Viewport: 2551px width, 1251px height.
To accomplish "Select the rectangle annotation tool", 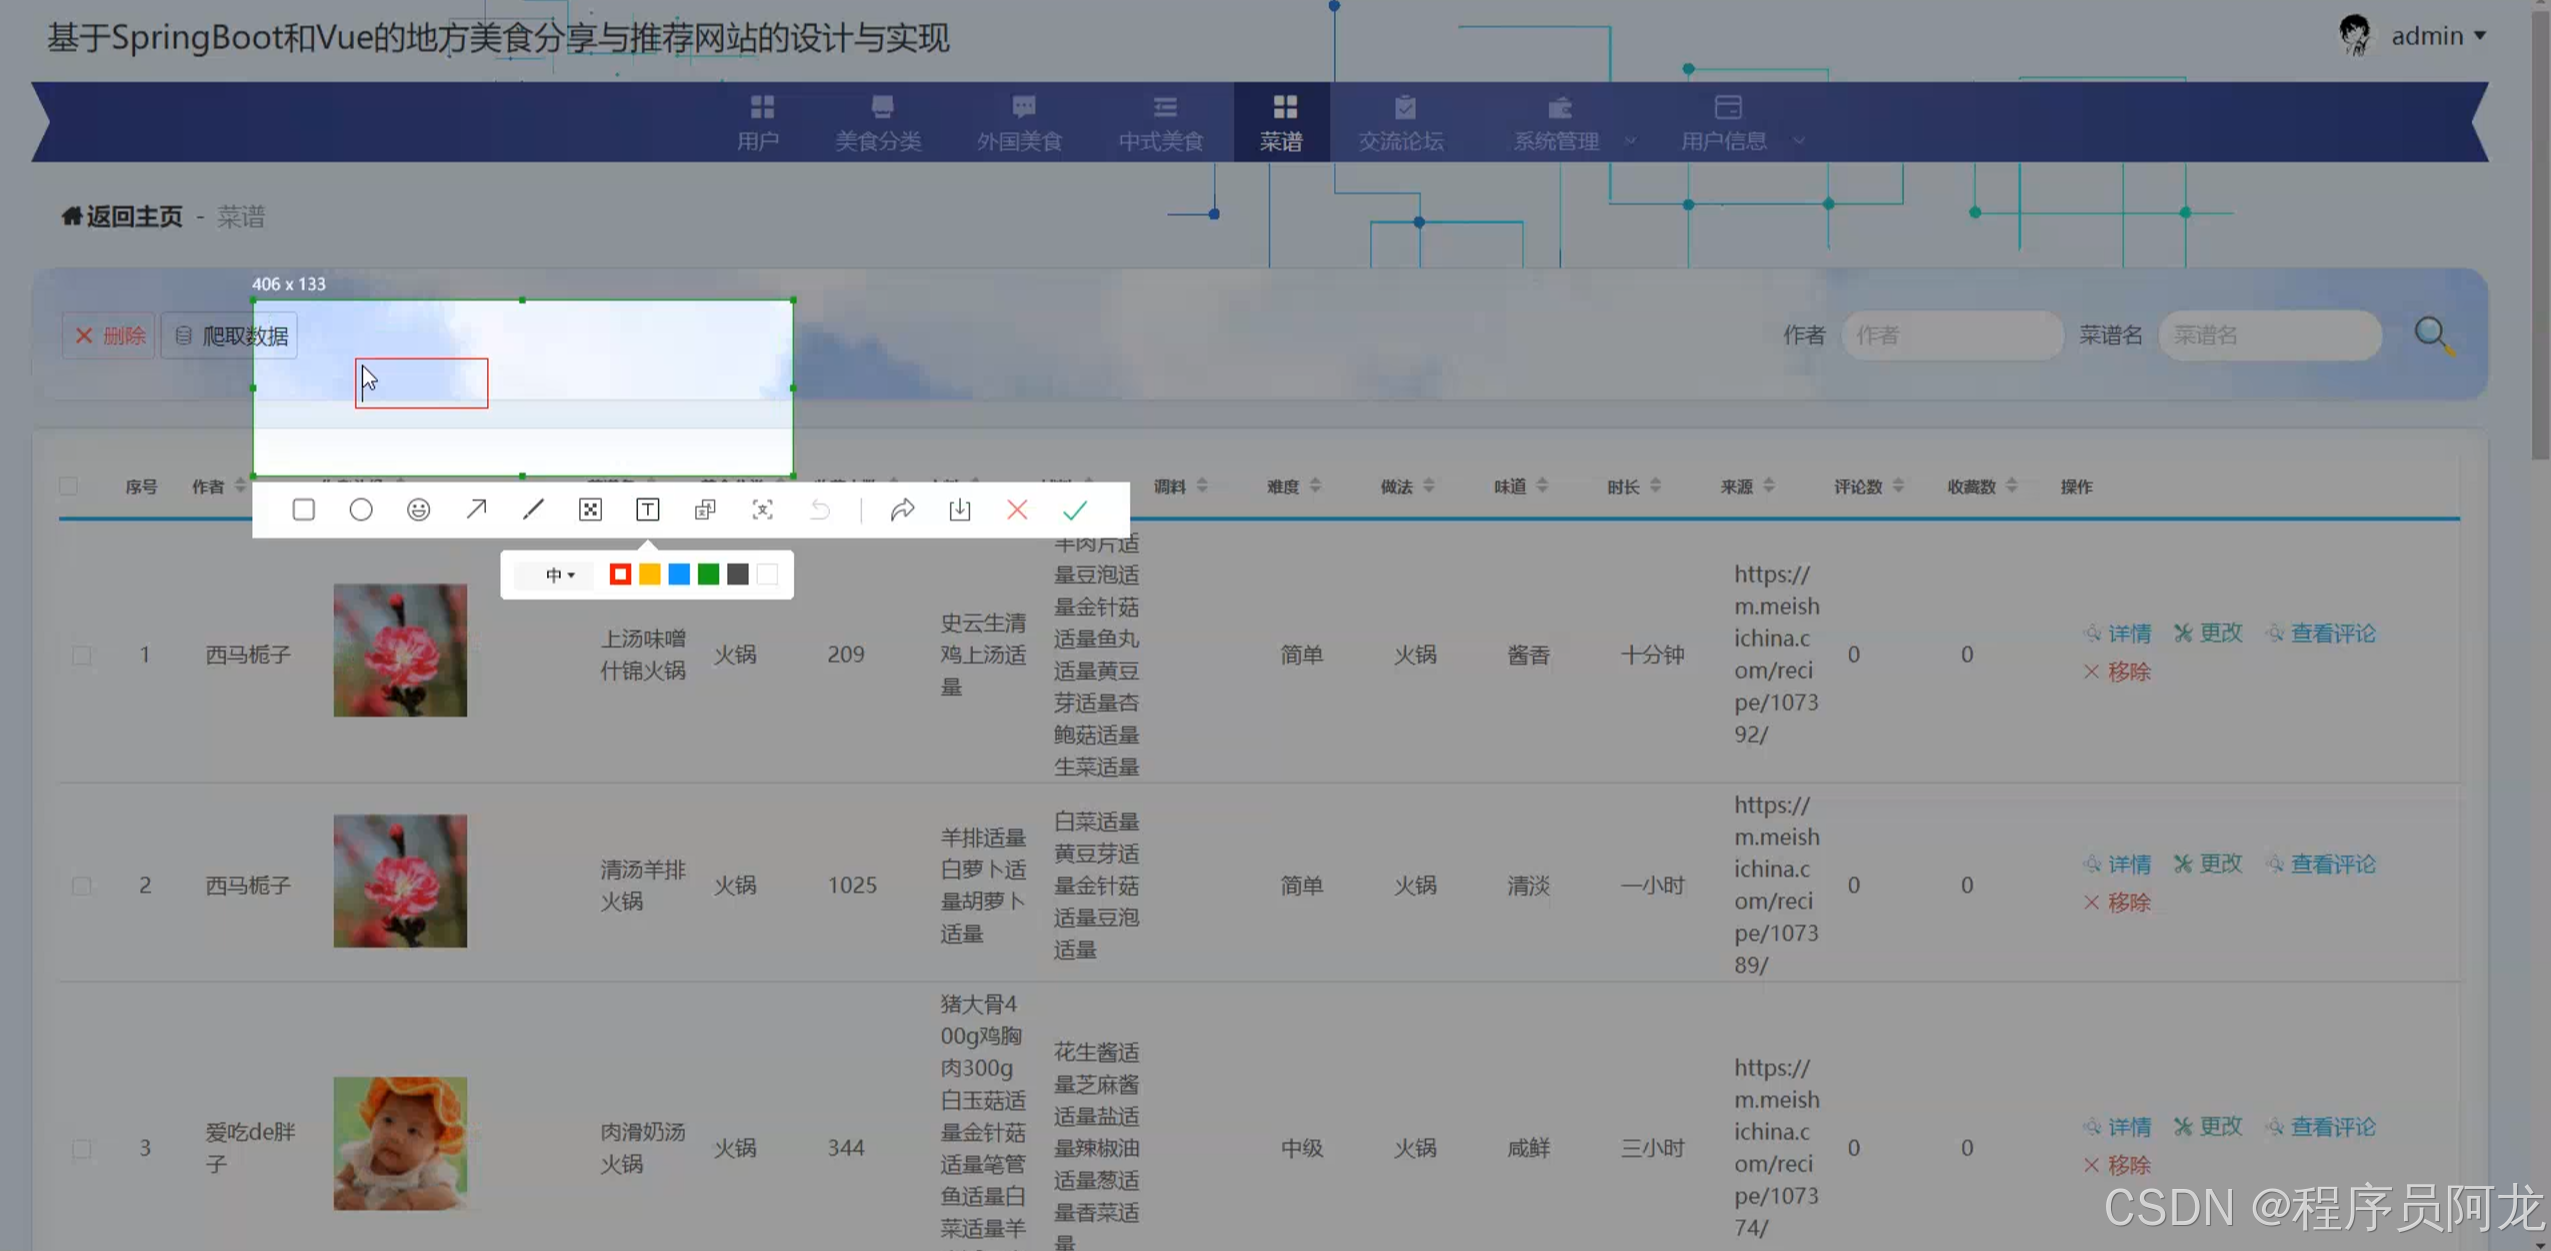I will pos(303,510).
